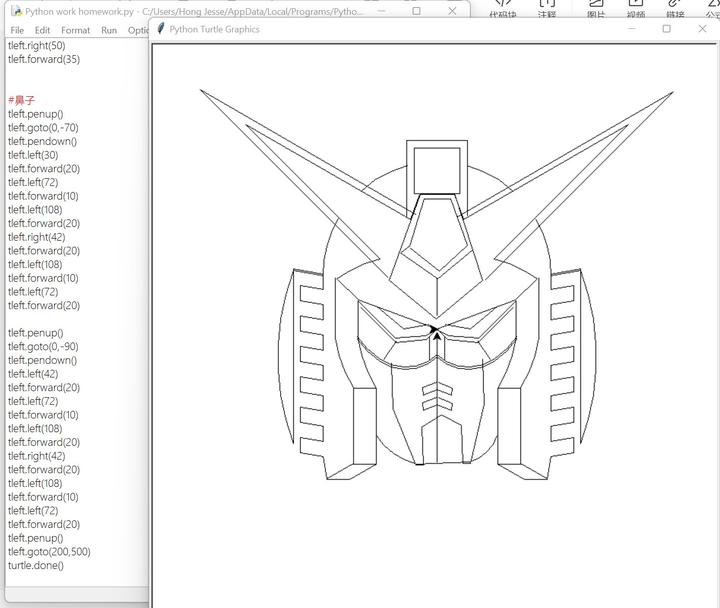Screen dimensions: 720x608
Task: Click the code line tleft.right(50)
Action: tap(37, 45)
